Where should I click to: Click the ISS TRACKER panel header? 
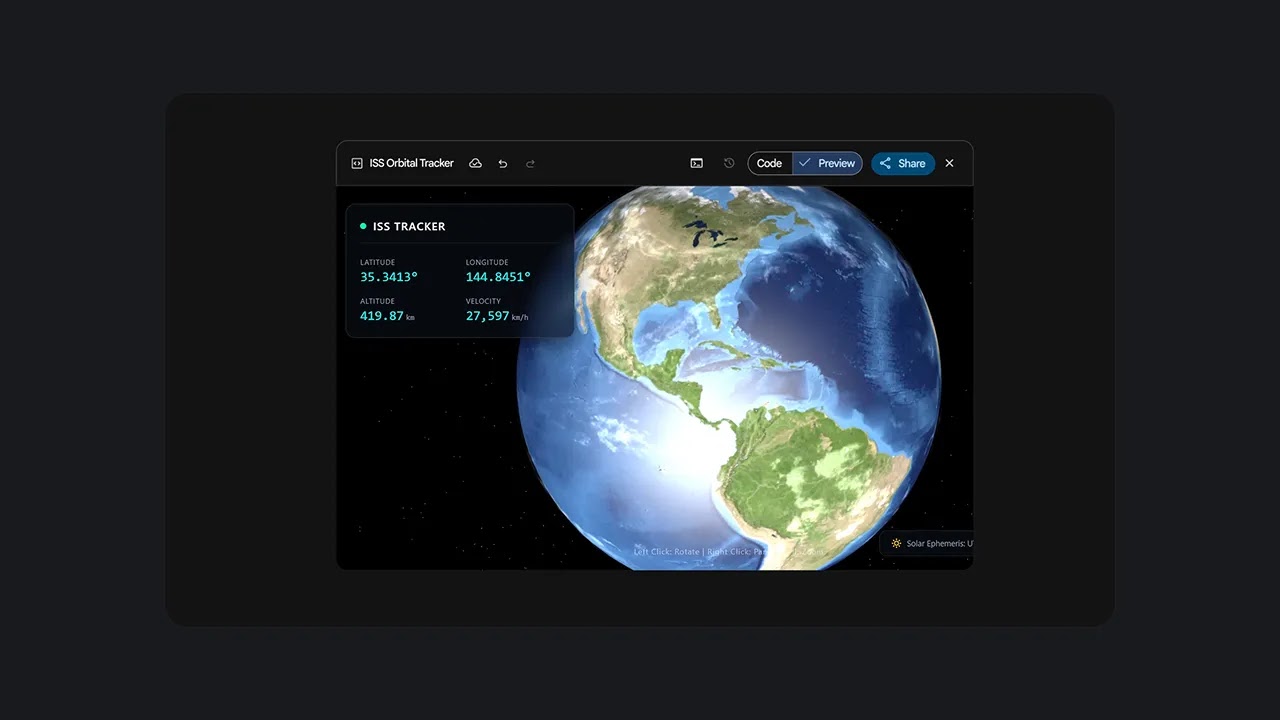[x=409, y=226]
